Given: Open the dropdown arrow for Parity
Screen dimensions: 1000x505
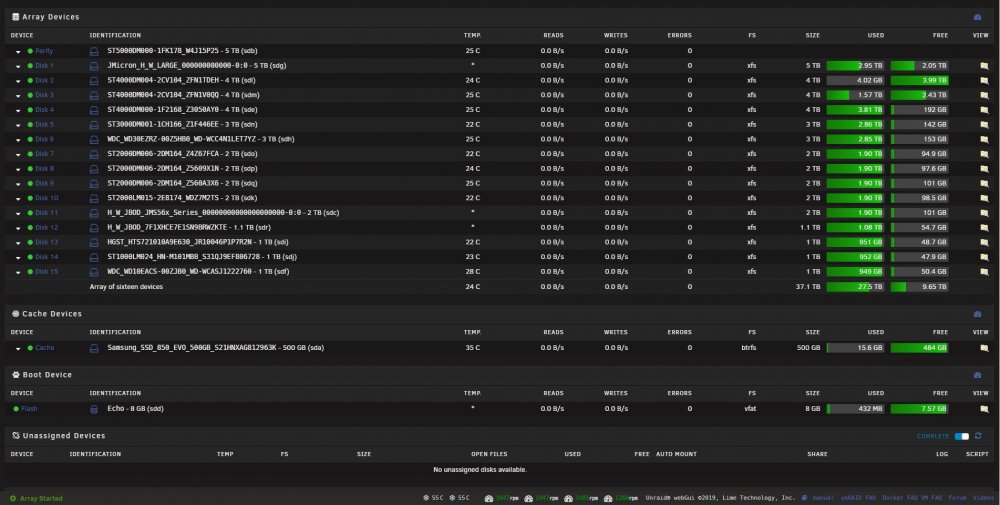Looking at the screenshot, I should coord(18,52).
